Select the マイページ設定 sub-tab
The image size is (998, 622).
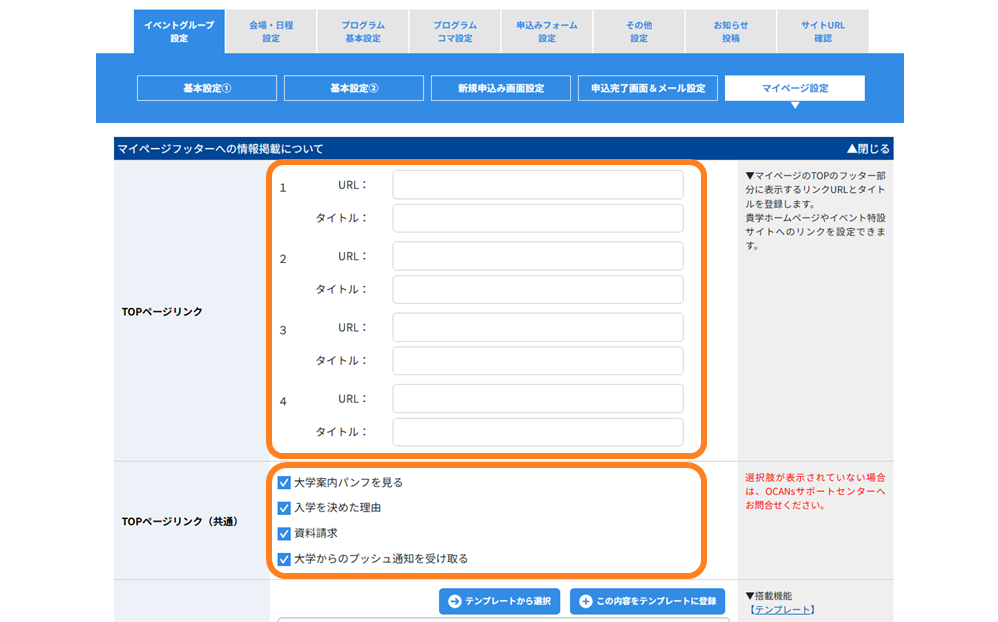point(795,88)
